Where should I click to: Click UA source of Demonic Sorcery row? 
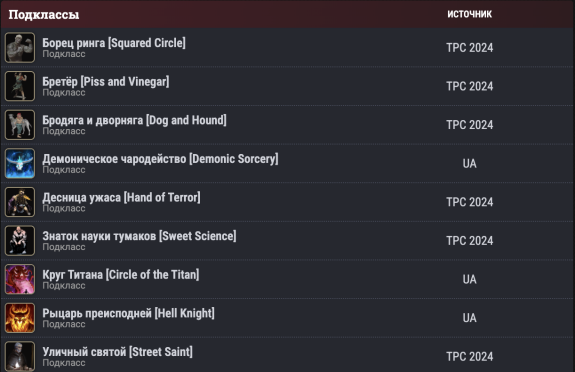click(469, 164)
